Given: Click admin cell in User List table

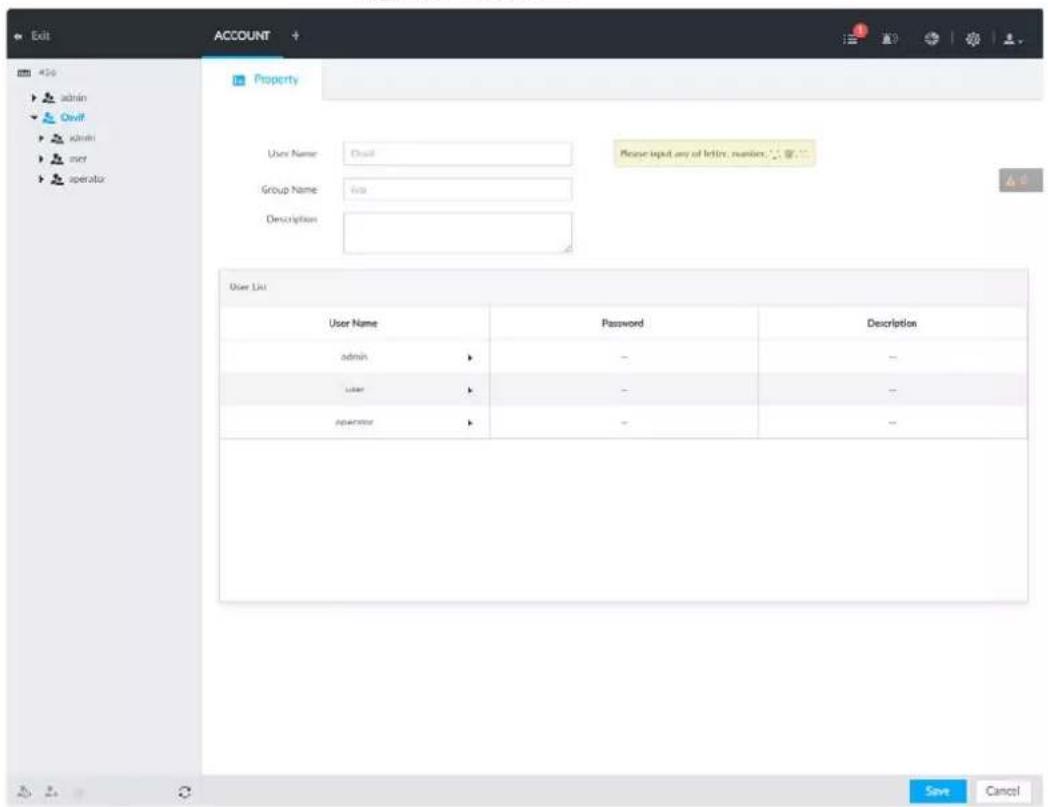Looking at the screenshot, I should click(x=354, y=357).
